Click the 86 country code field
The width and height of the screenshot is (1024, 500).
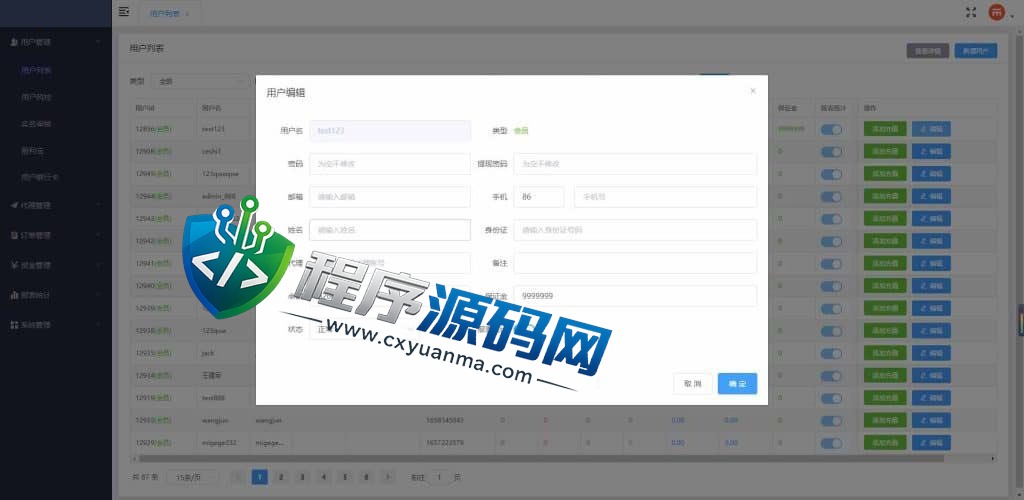(539, 196)
